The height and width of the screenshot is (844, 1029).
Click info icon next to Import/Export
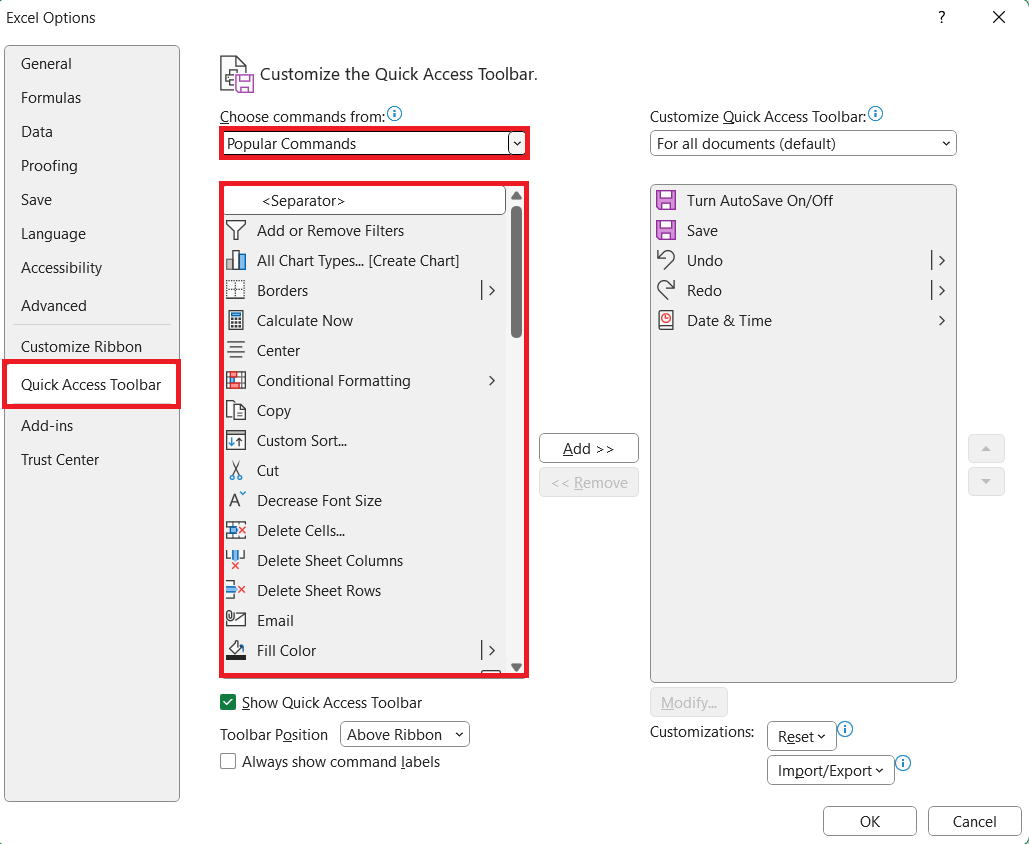(x=903, y=763)
